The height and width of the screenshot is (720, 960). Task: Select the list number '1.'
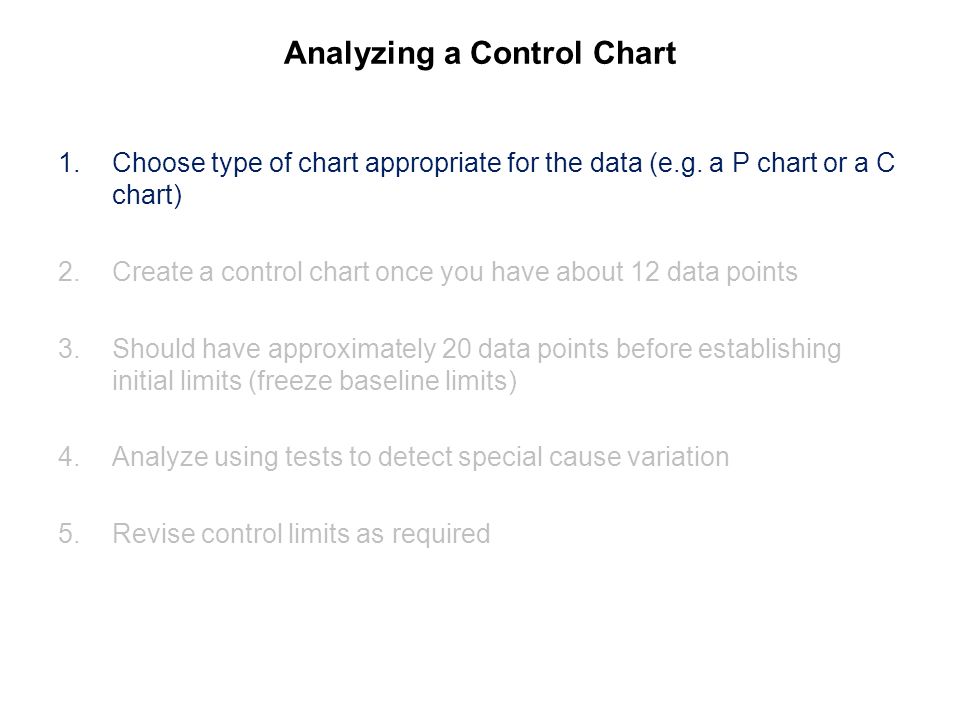point(69,163)
